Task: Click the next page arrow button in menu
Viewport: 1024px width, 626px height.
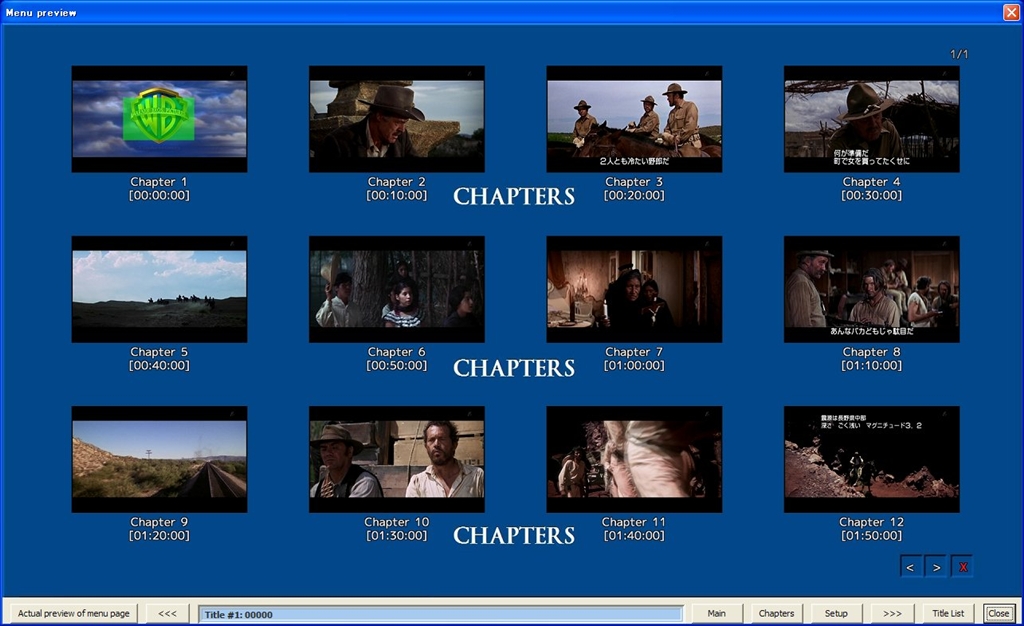Action: 936,567
